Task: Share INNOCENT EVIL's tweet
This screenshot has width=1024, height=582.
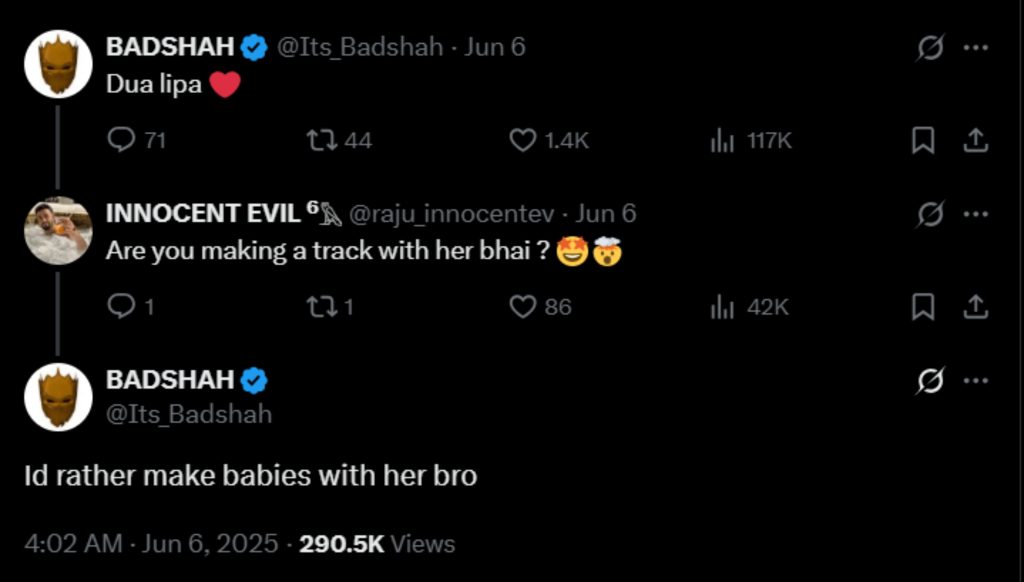Action: (x=975, y=307)
